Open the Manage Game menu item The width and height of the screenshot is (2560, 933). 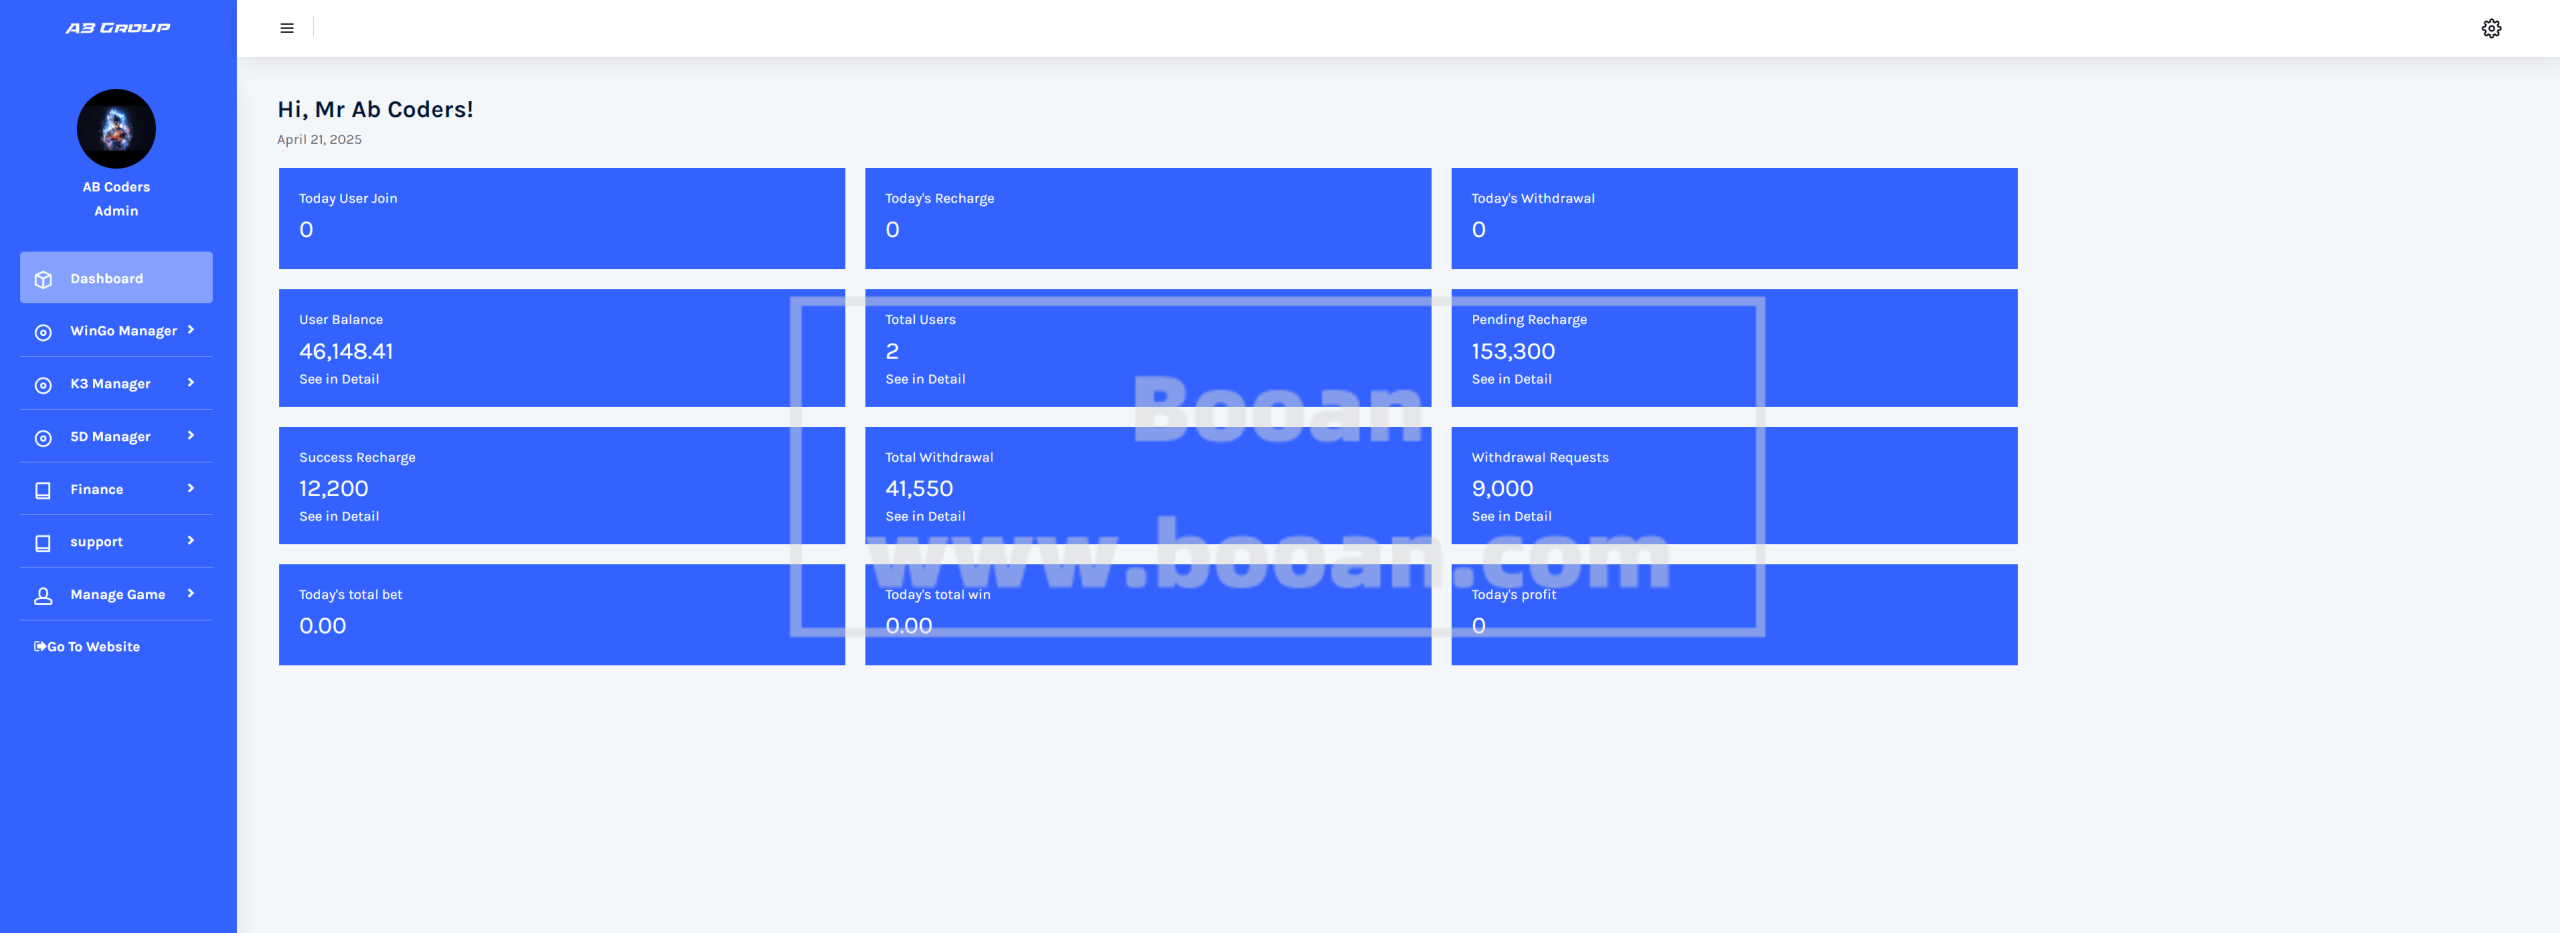coord(118,594)
